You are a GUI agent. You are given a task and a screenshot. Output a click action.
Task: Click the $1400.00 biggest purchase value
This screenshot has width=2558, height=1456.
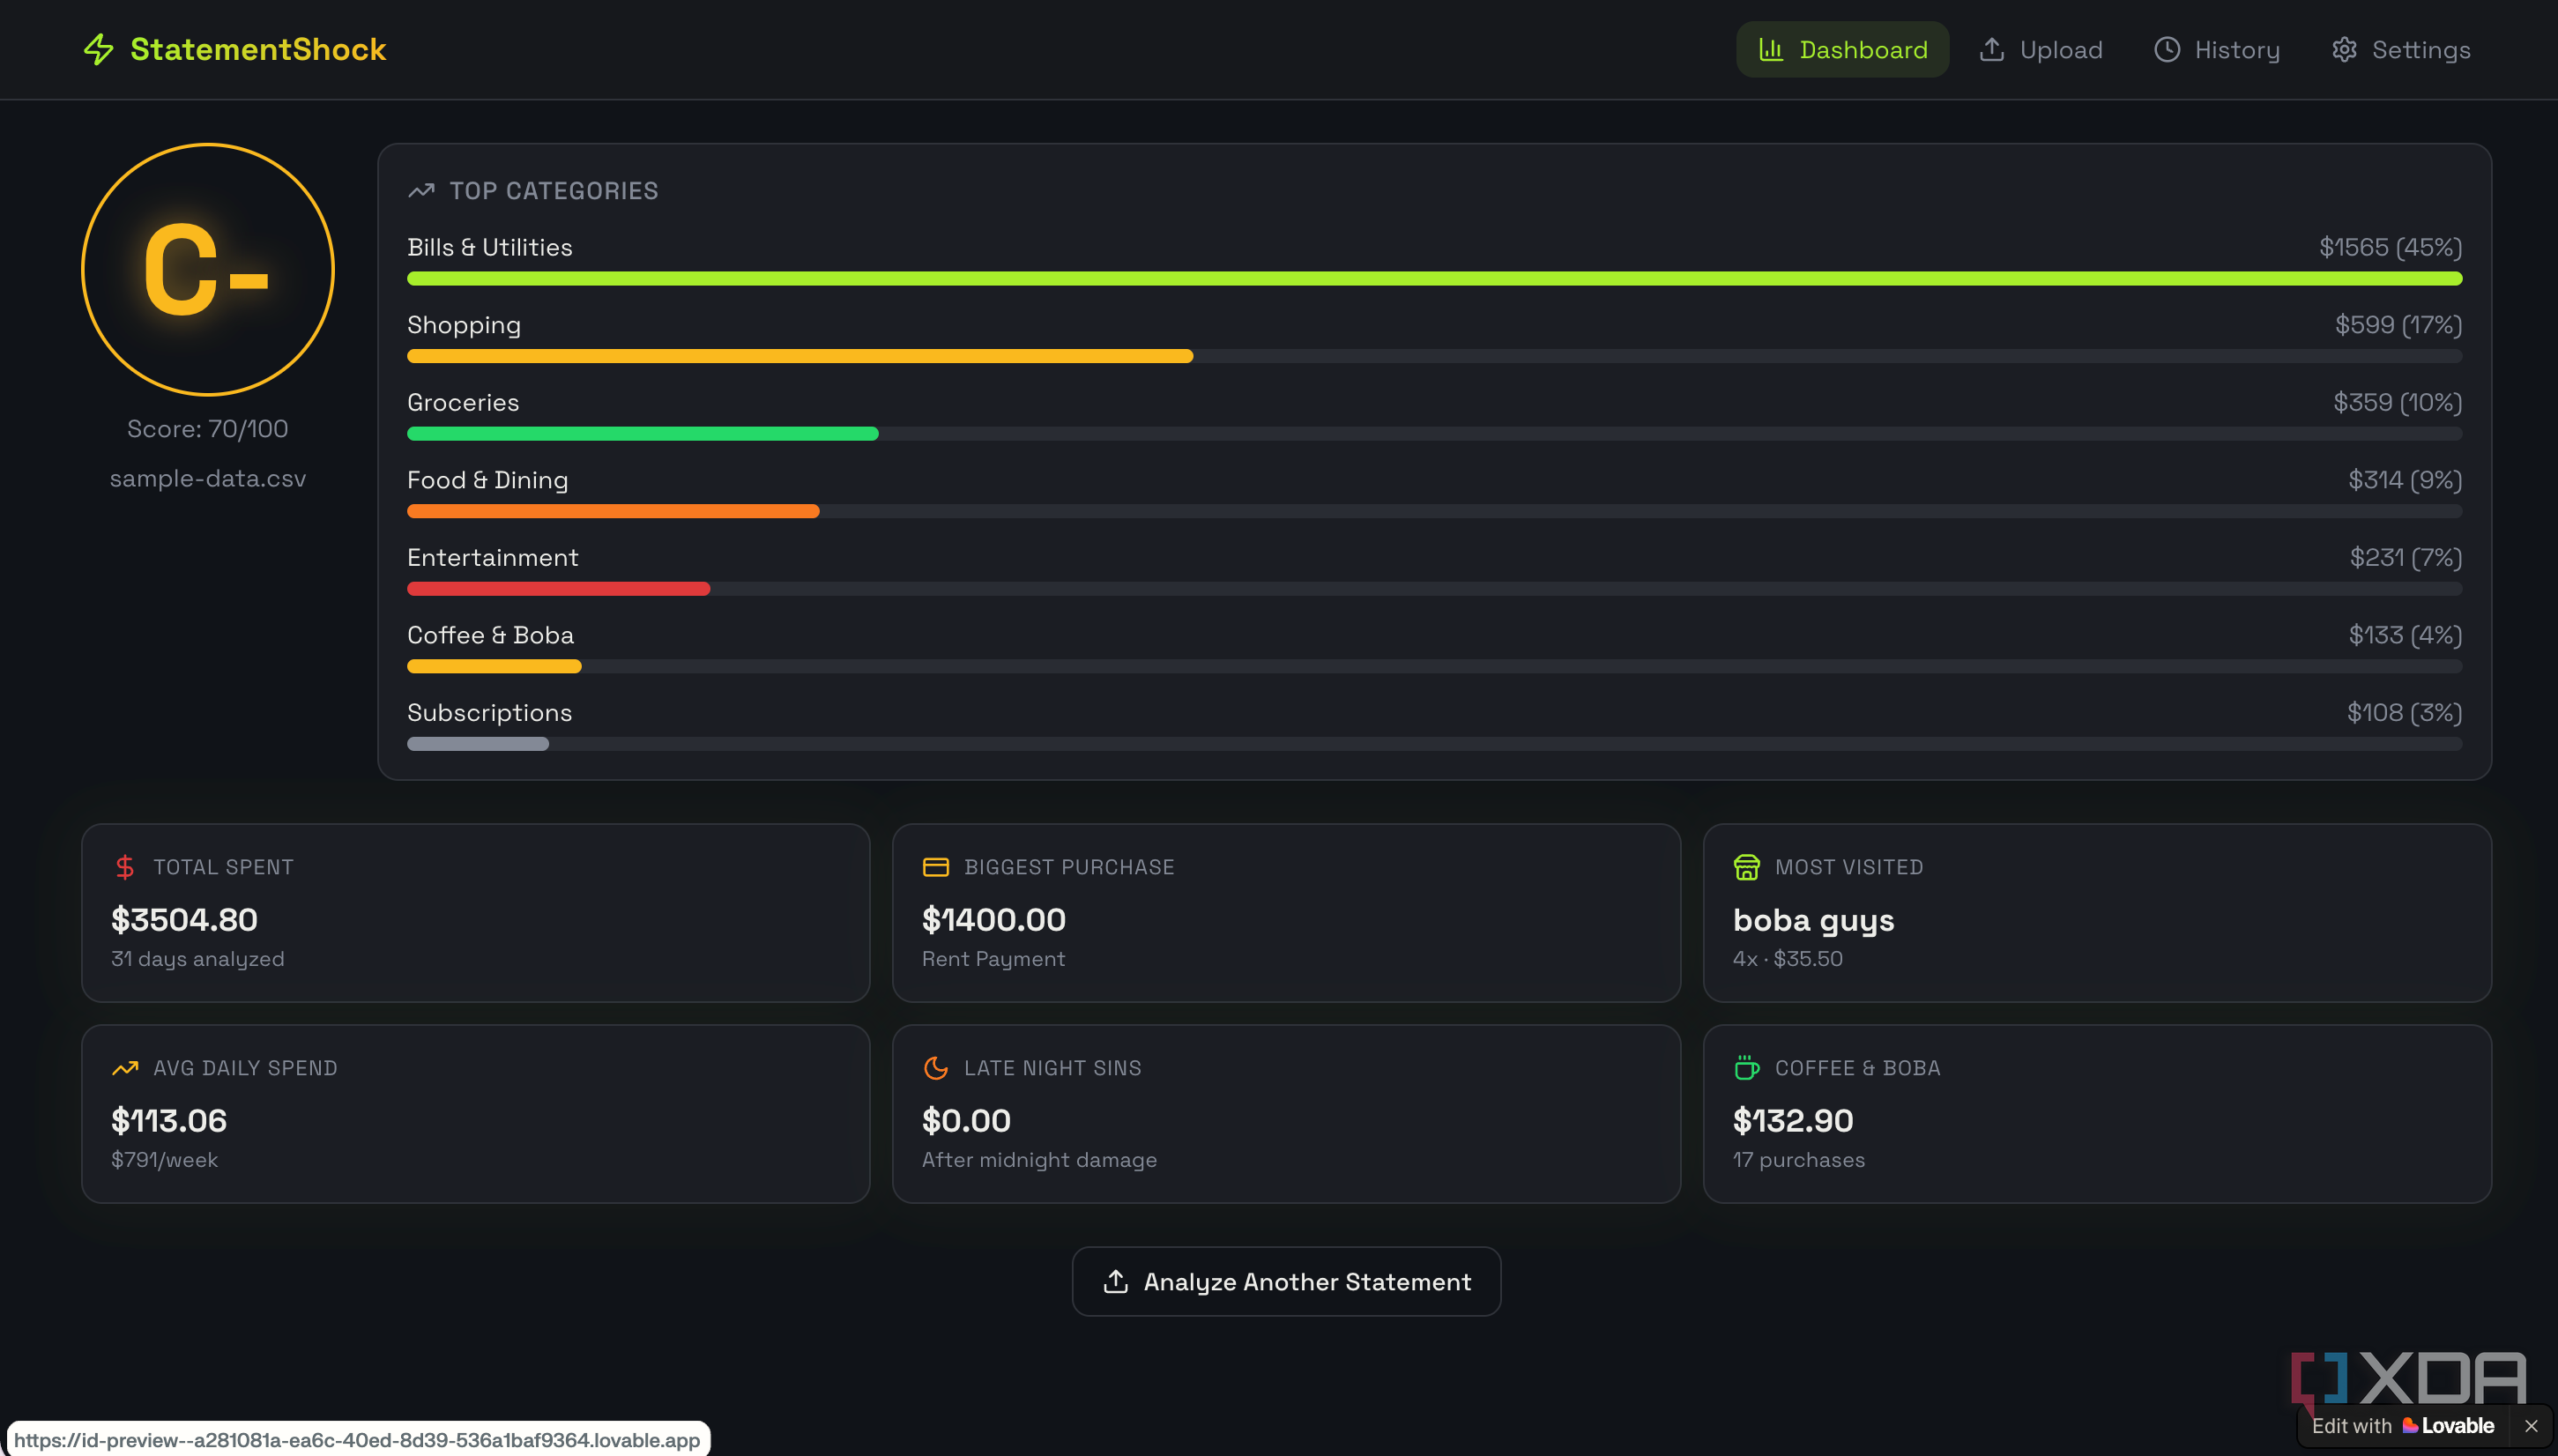pos(993,919)
